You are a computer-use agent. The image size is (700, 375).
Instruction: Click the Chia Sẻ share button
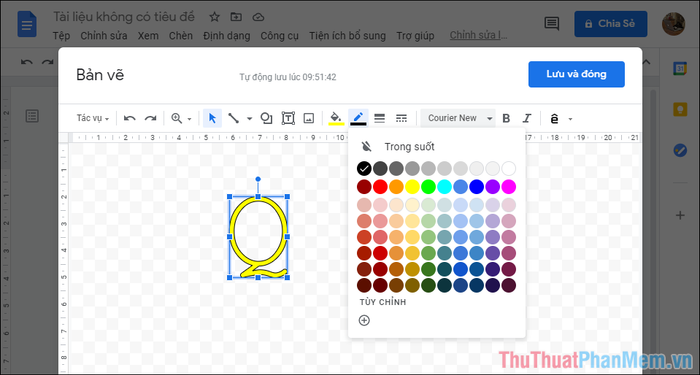point(611,24)
